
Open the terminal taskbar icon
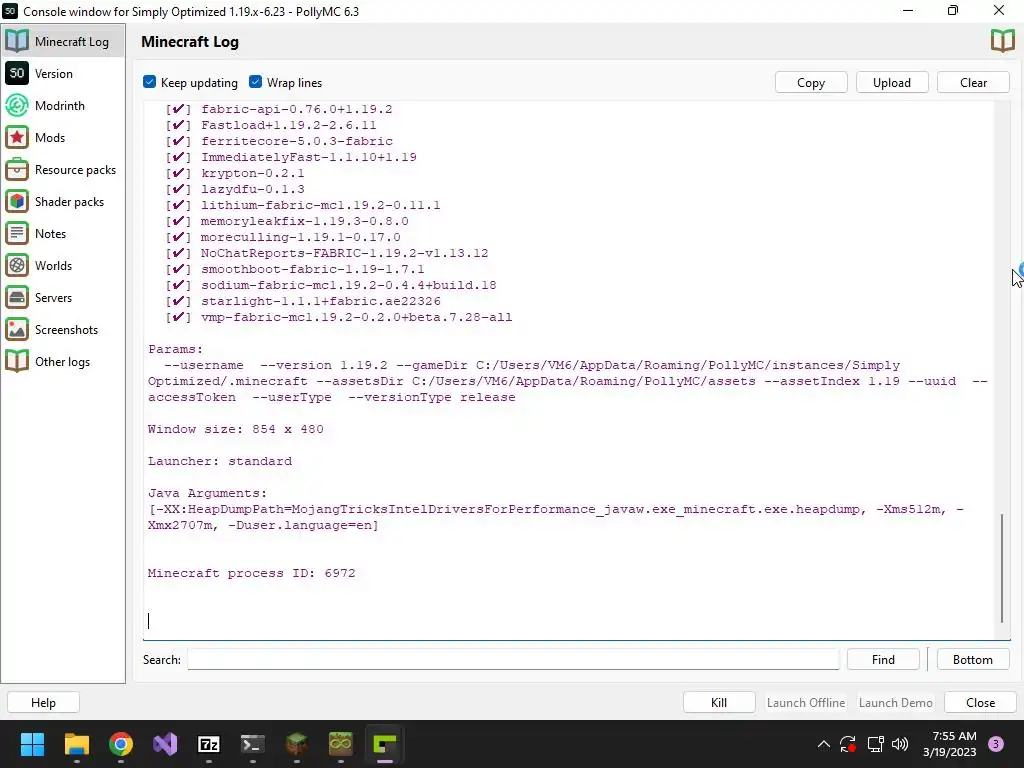(x=253, y=744)
